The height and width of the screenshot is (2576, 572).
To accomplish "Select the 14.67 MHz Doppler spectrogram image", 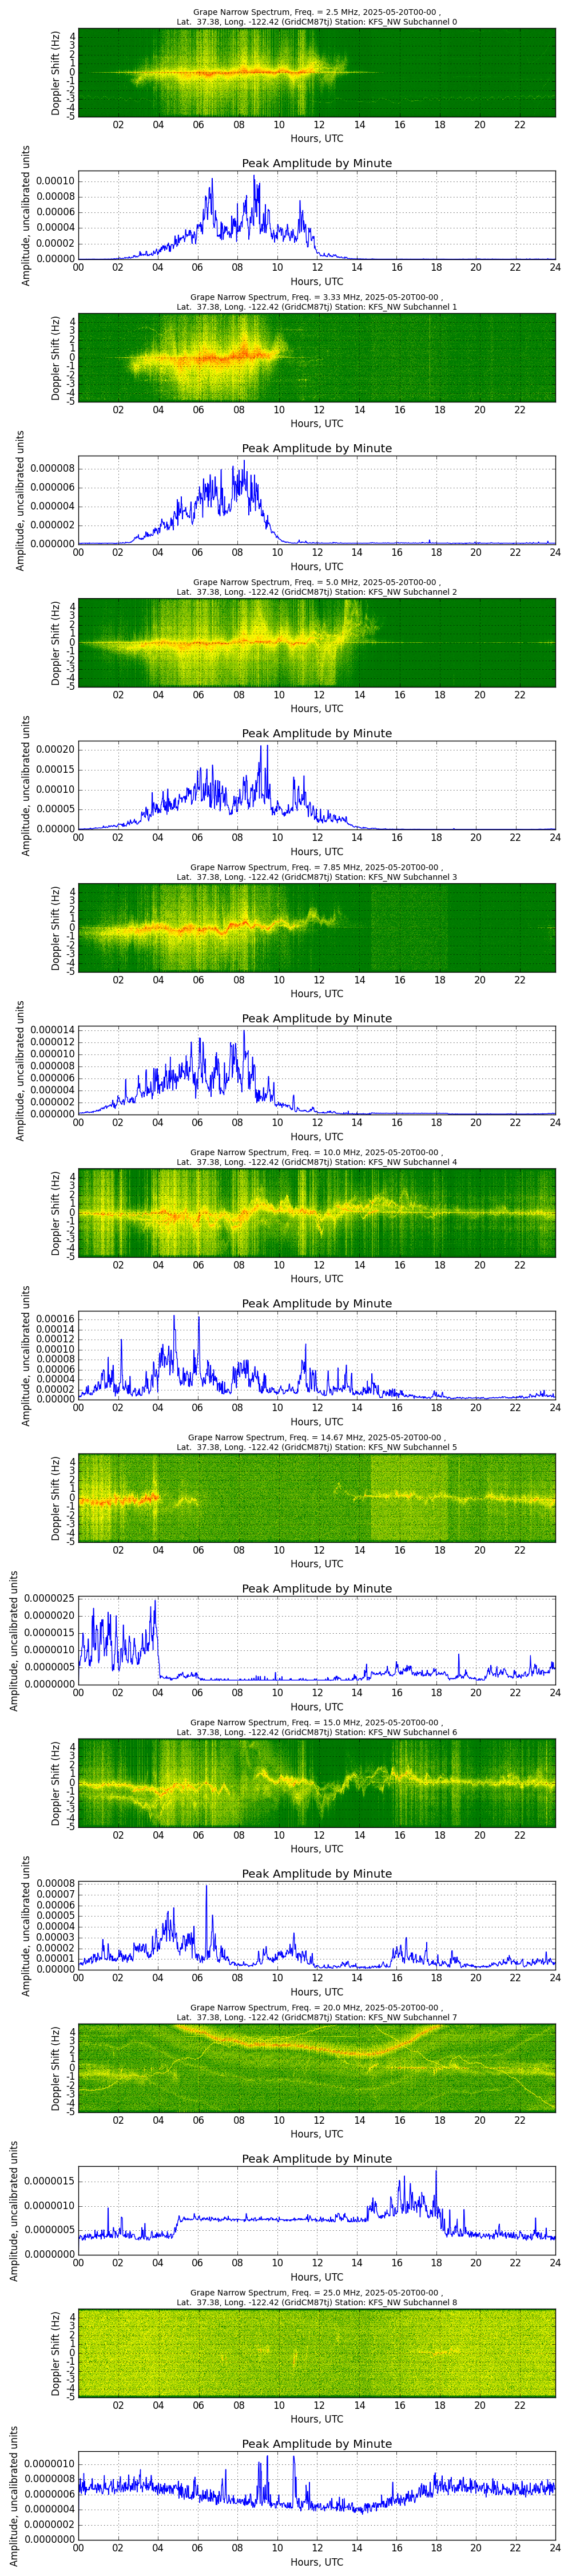I will point(316,1497).
